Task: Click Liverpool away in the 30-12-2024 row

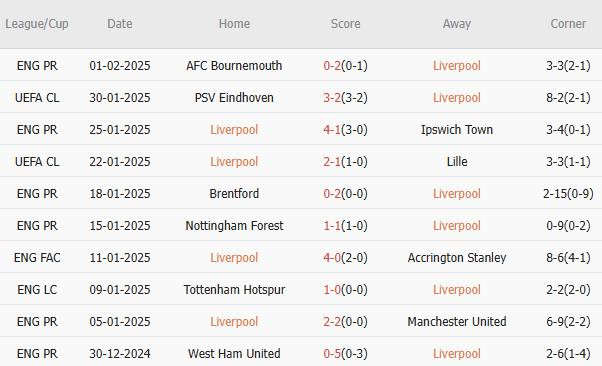Action: click(456, 354)
